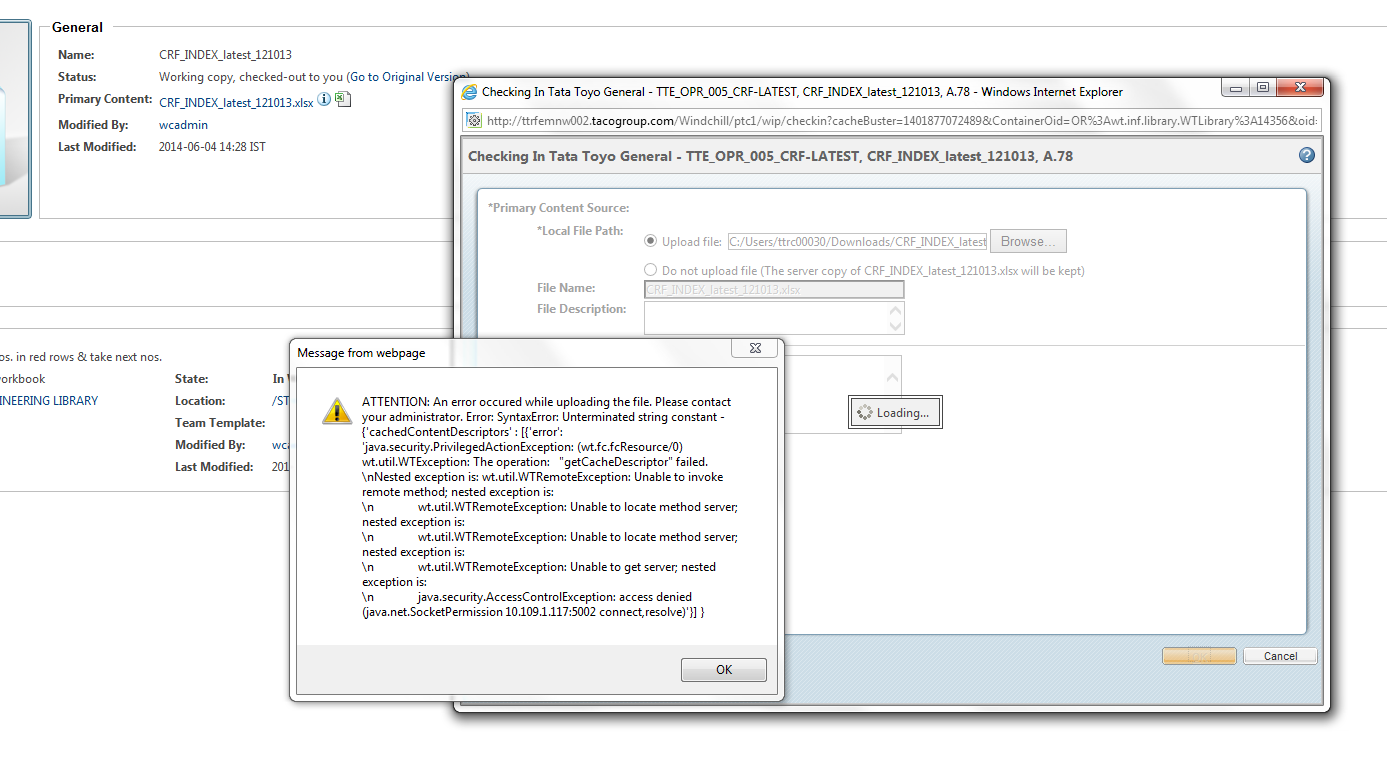Minimize the Checking In popup window
Screen dimensions: 1387x768
(x=1236, y=88)
